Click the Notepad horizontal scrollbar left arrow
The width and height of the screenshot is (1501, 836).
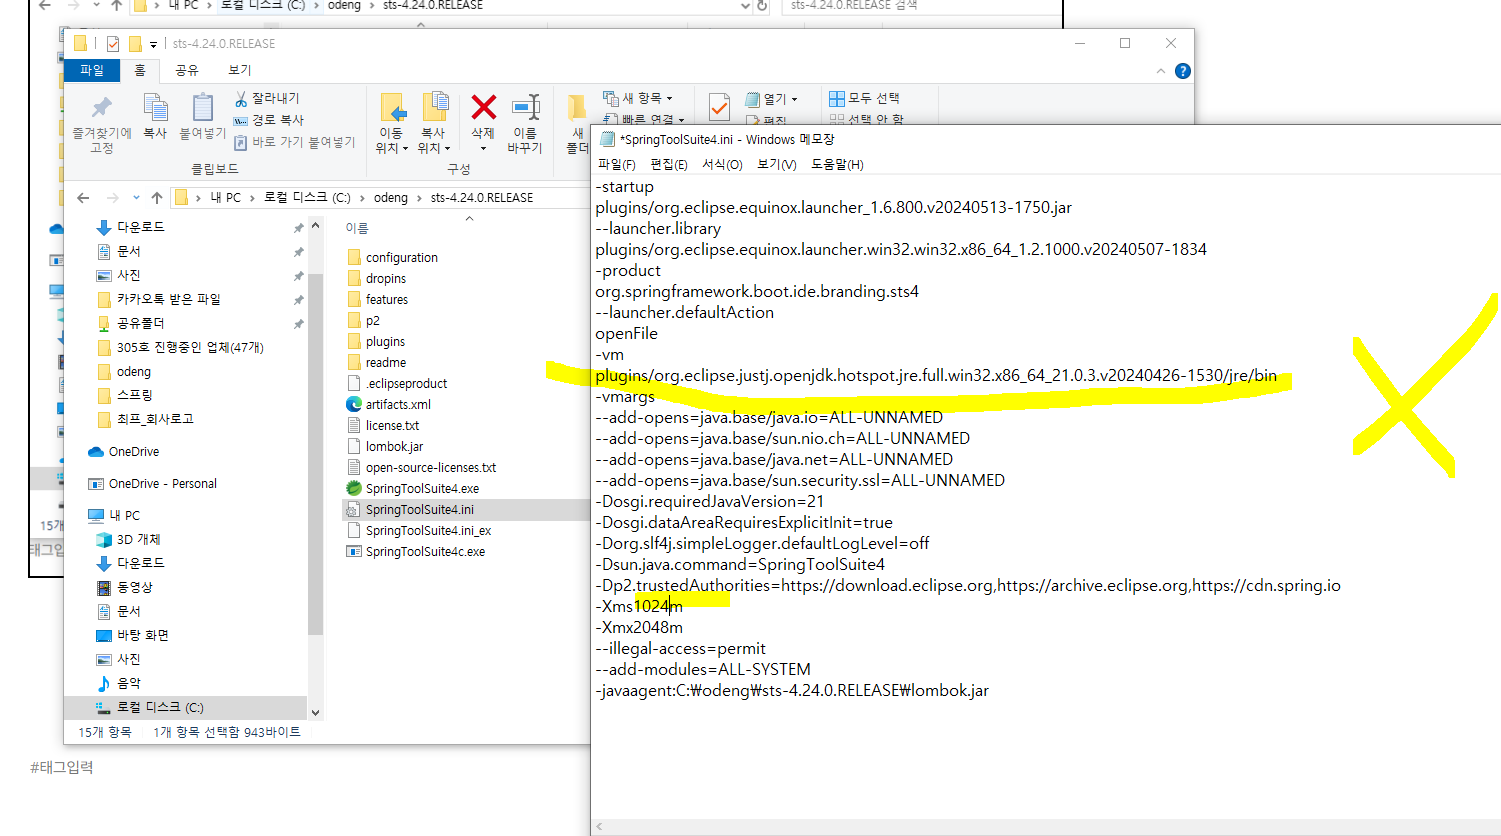tap(600, 827)
